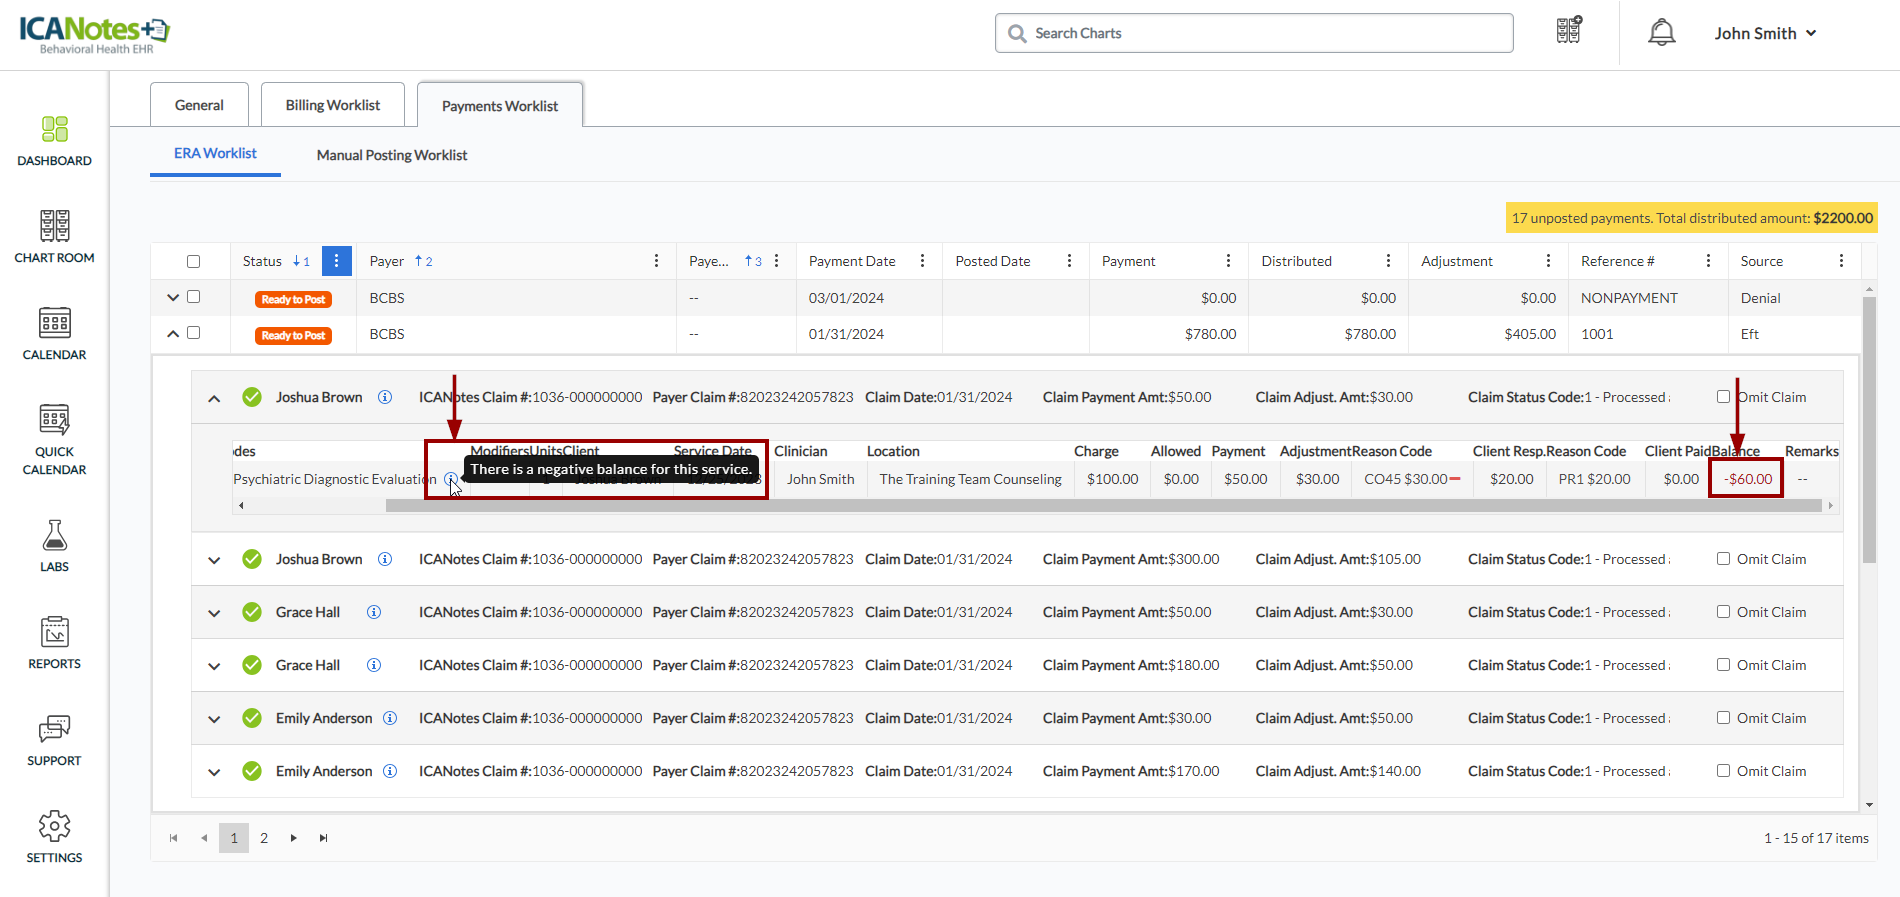Image resolution: width=1900 pixels, height=897 pixels.
Task: Click the Search Charts input field
Action: (1254, 33)
